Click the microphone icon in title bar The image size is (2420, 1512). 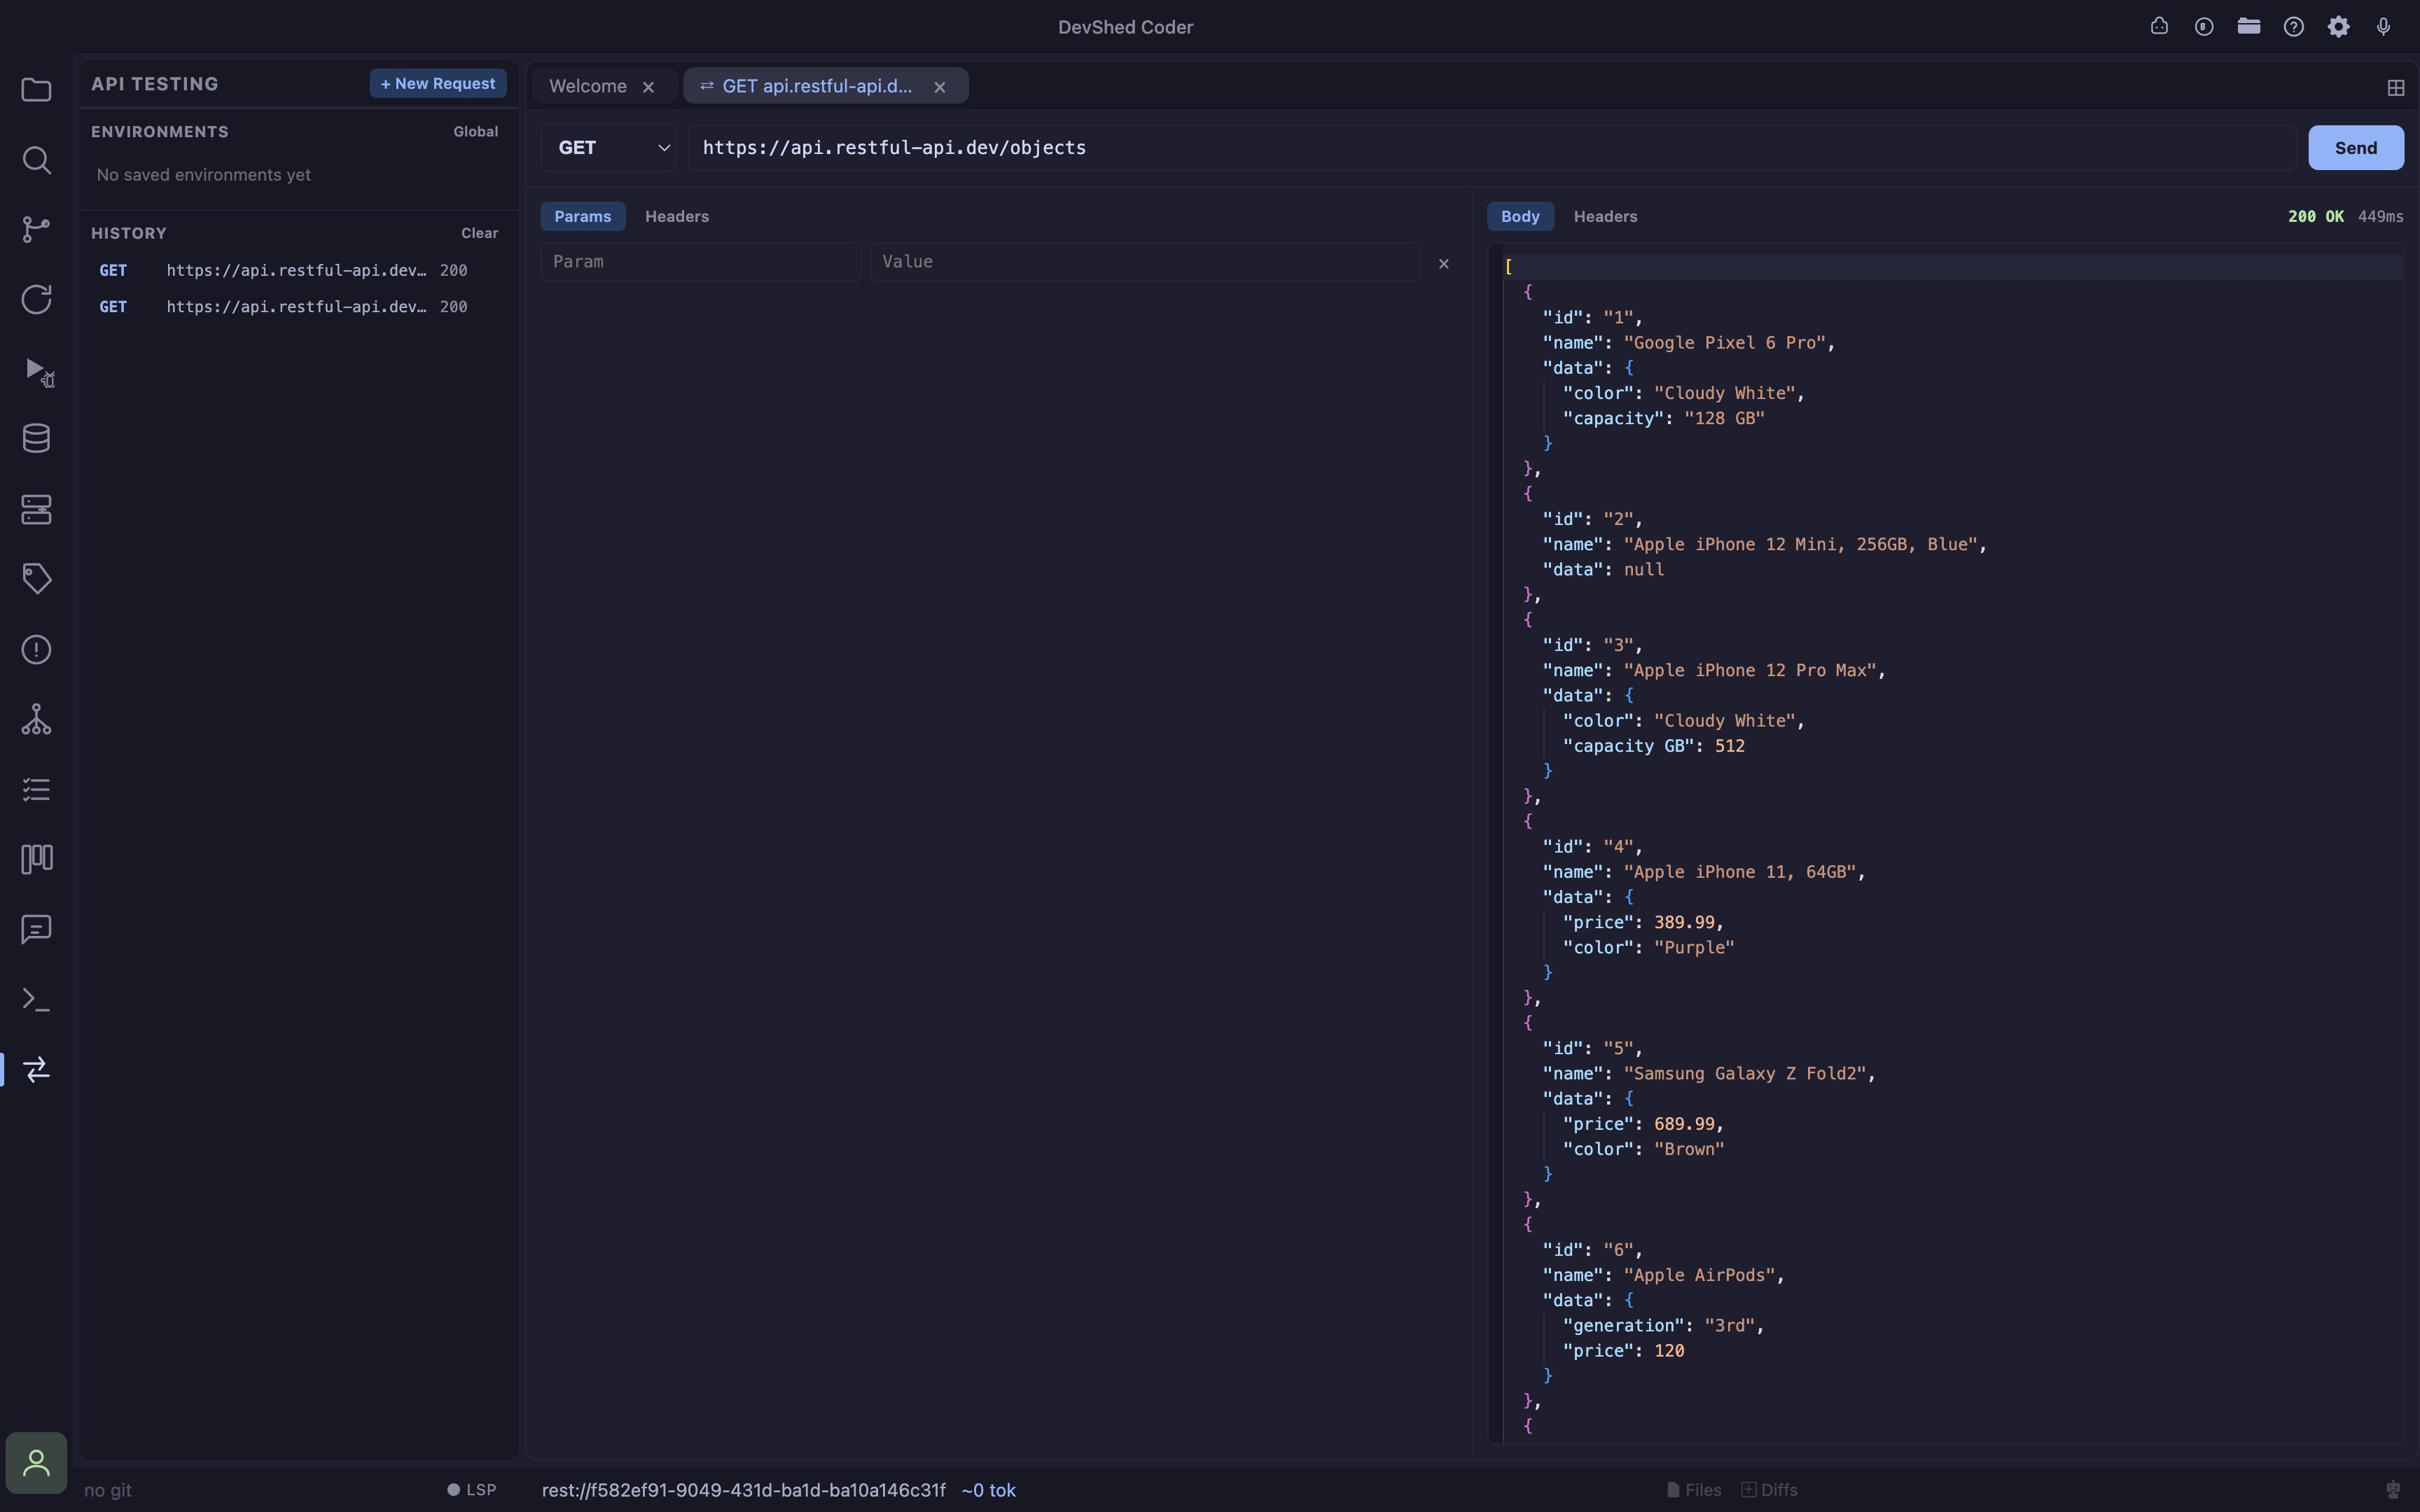[x=2383, y=27]
